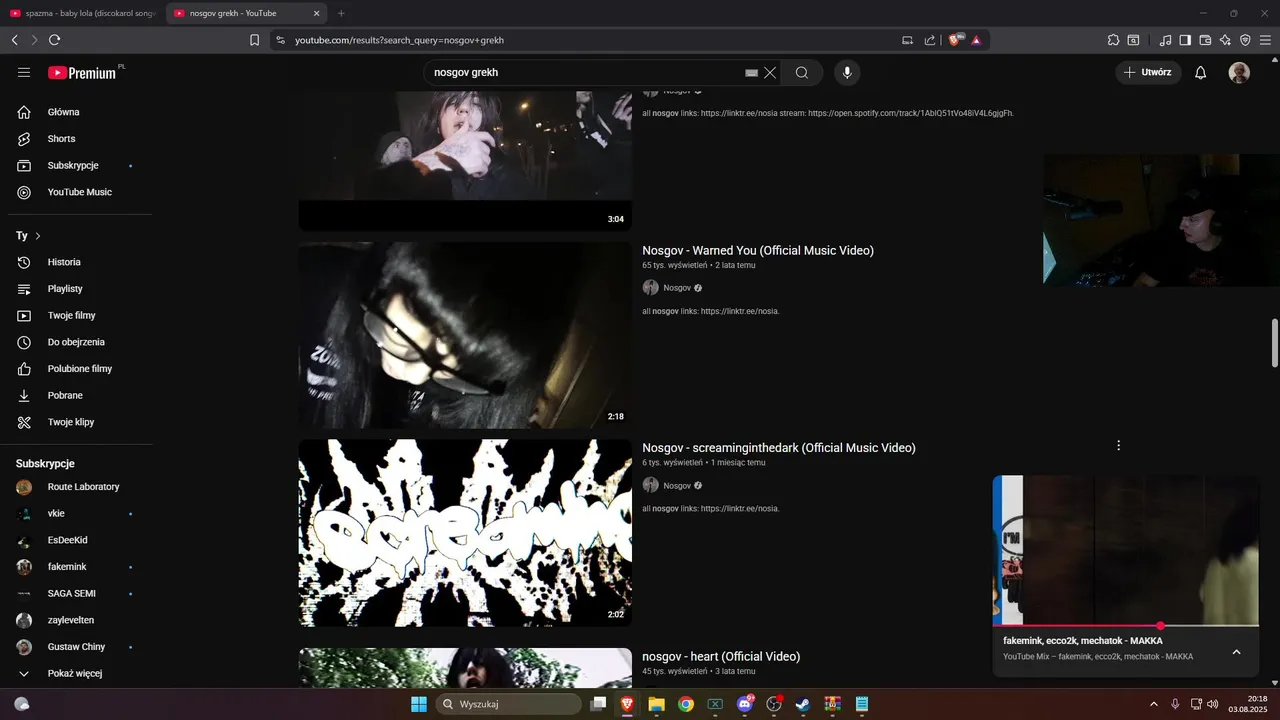Open YouTube Music in the sidebar
Image resolution: width=1280 pixels, height=720 pixels.
pos(80,192)
